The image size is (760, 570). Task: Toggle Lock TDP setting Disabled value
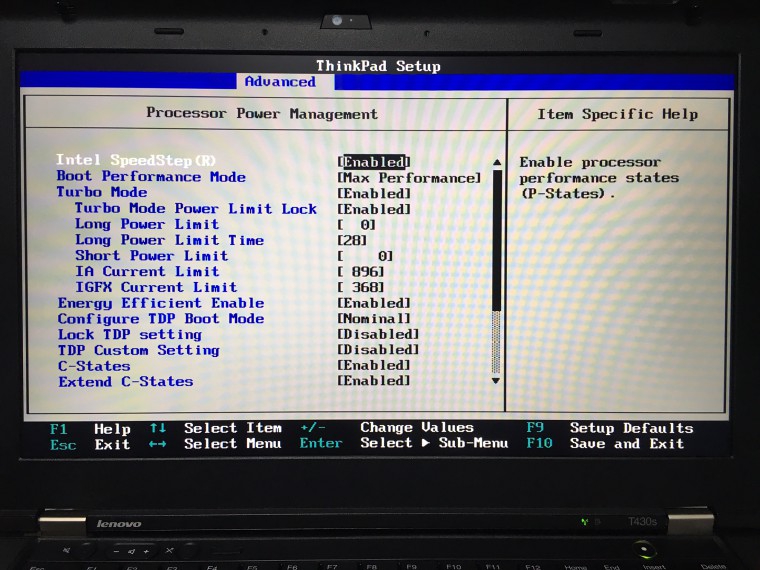378,334
